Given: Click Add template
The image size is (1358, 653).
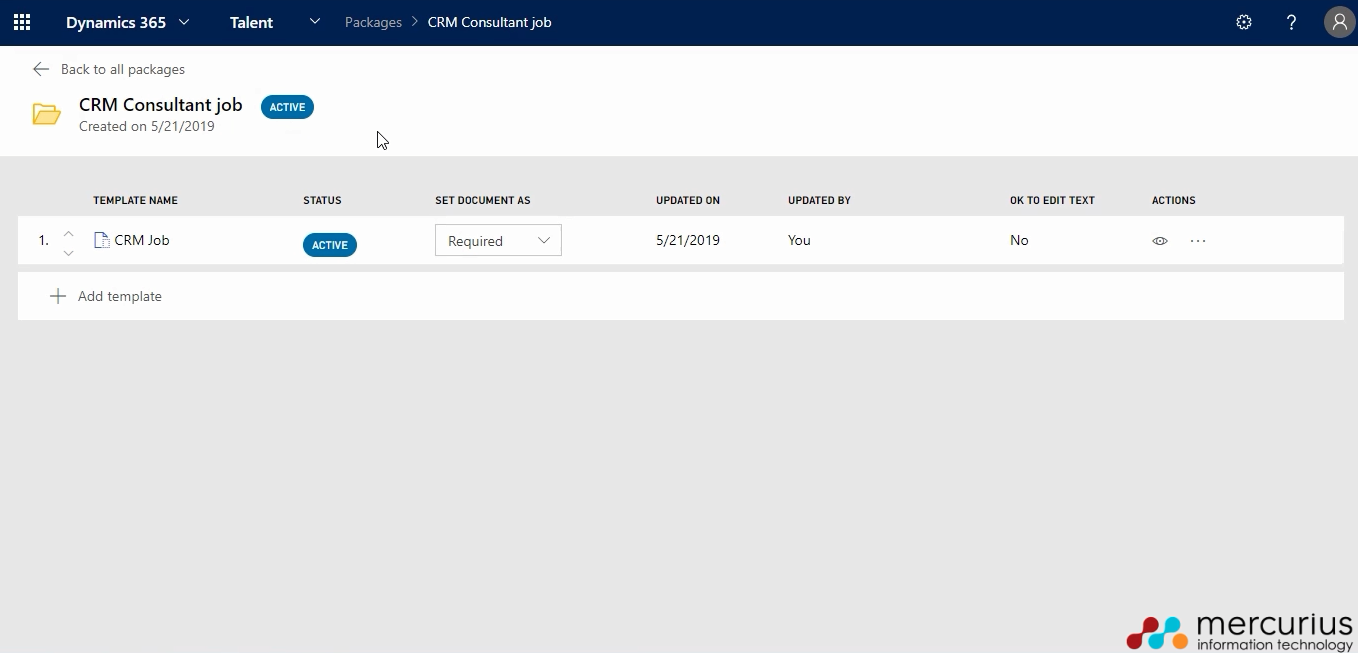Looking at the screenshot, I should [120, 296].
